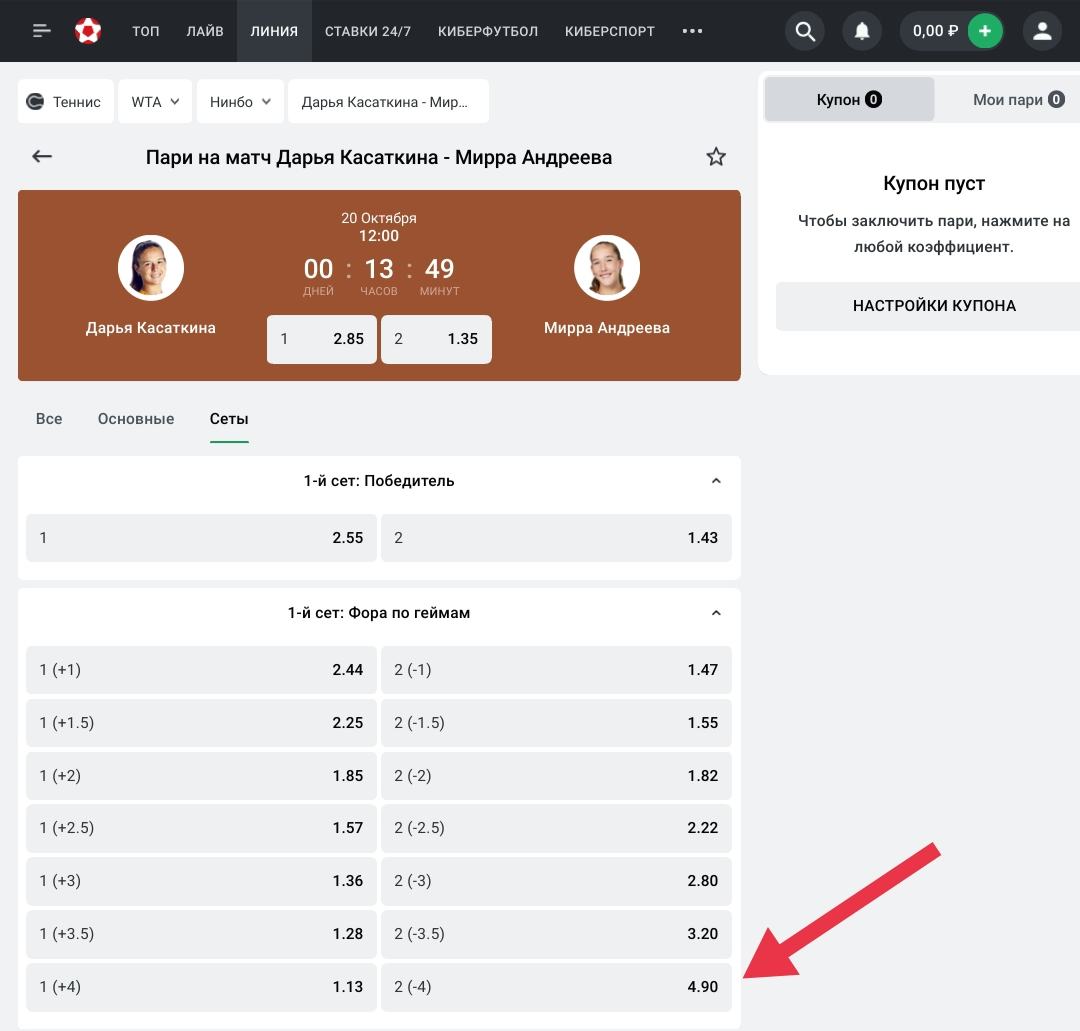The image size is (1080, 1031).
Task: Open notifications bell icon
Action: pos(861,31)
